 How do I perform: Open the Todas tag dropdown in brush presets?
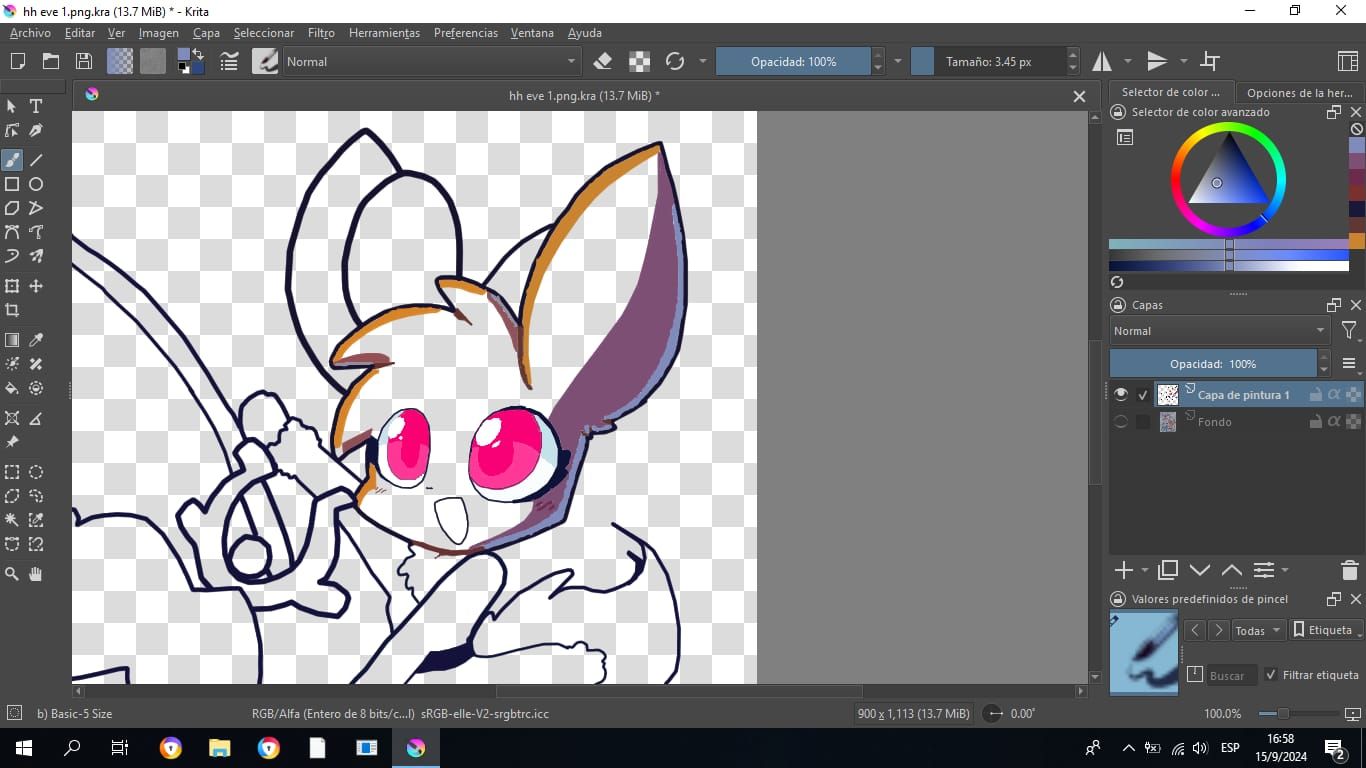tap(1257, 630)
